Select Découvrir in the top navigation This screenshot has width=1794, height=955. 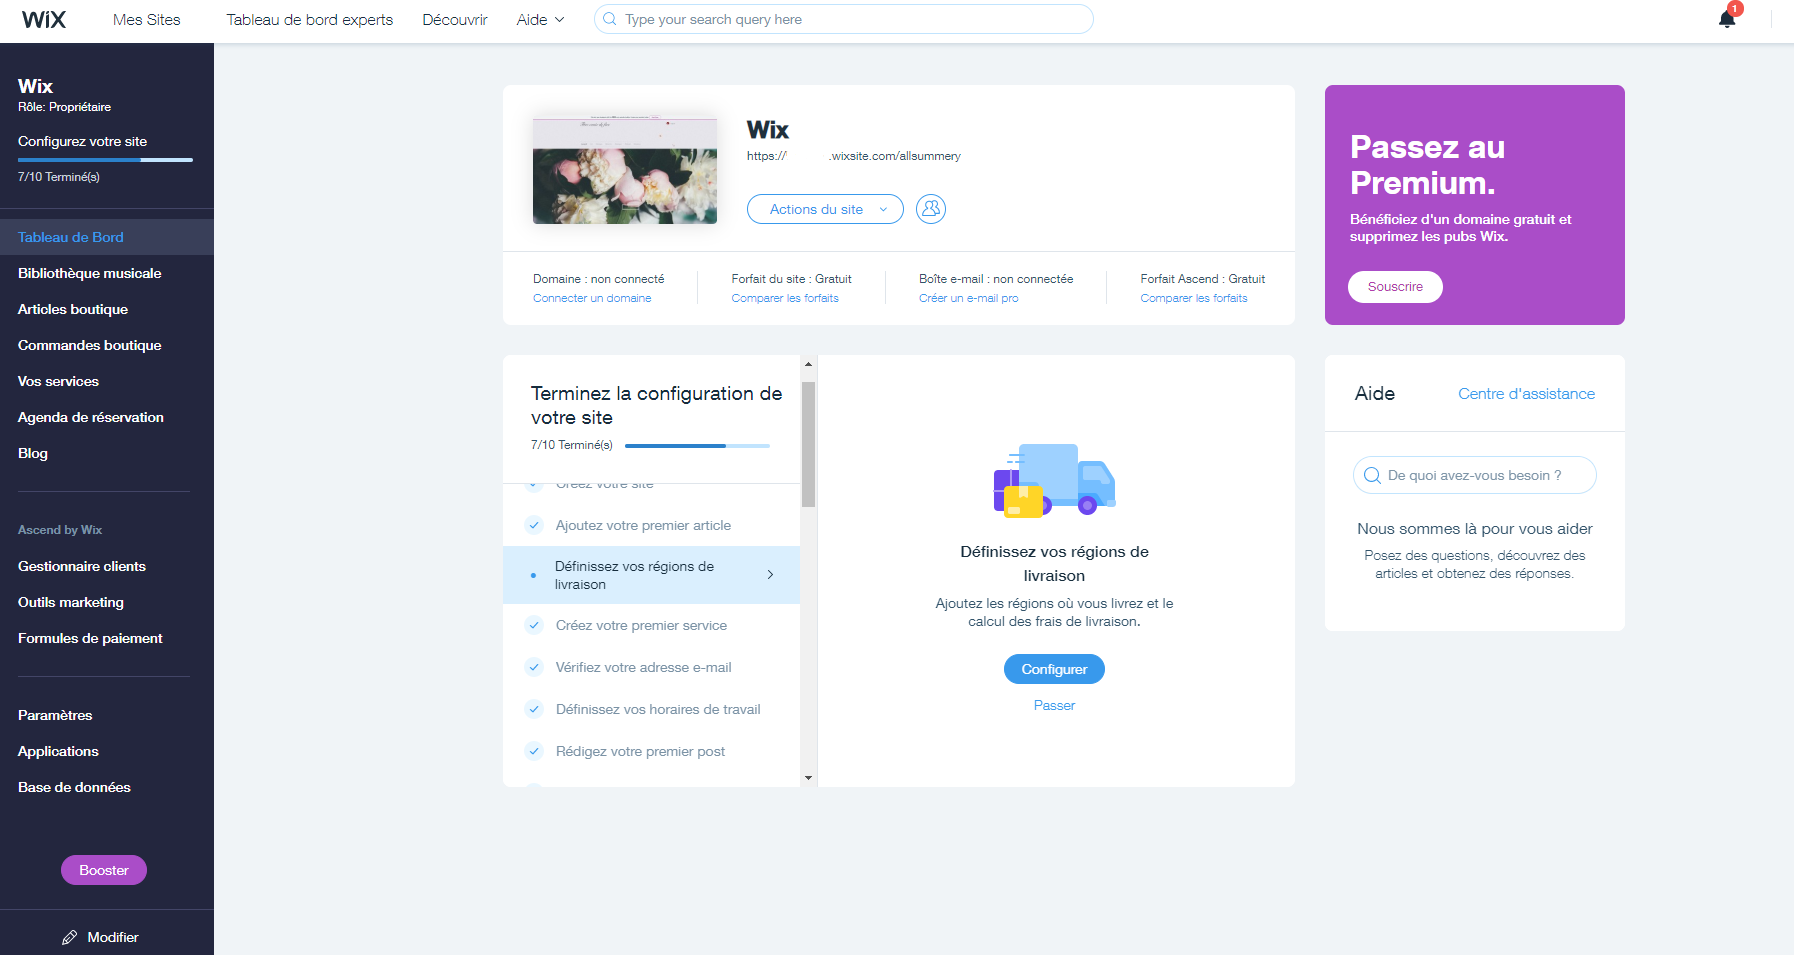(455, 19)
